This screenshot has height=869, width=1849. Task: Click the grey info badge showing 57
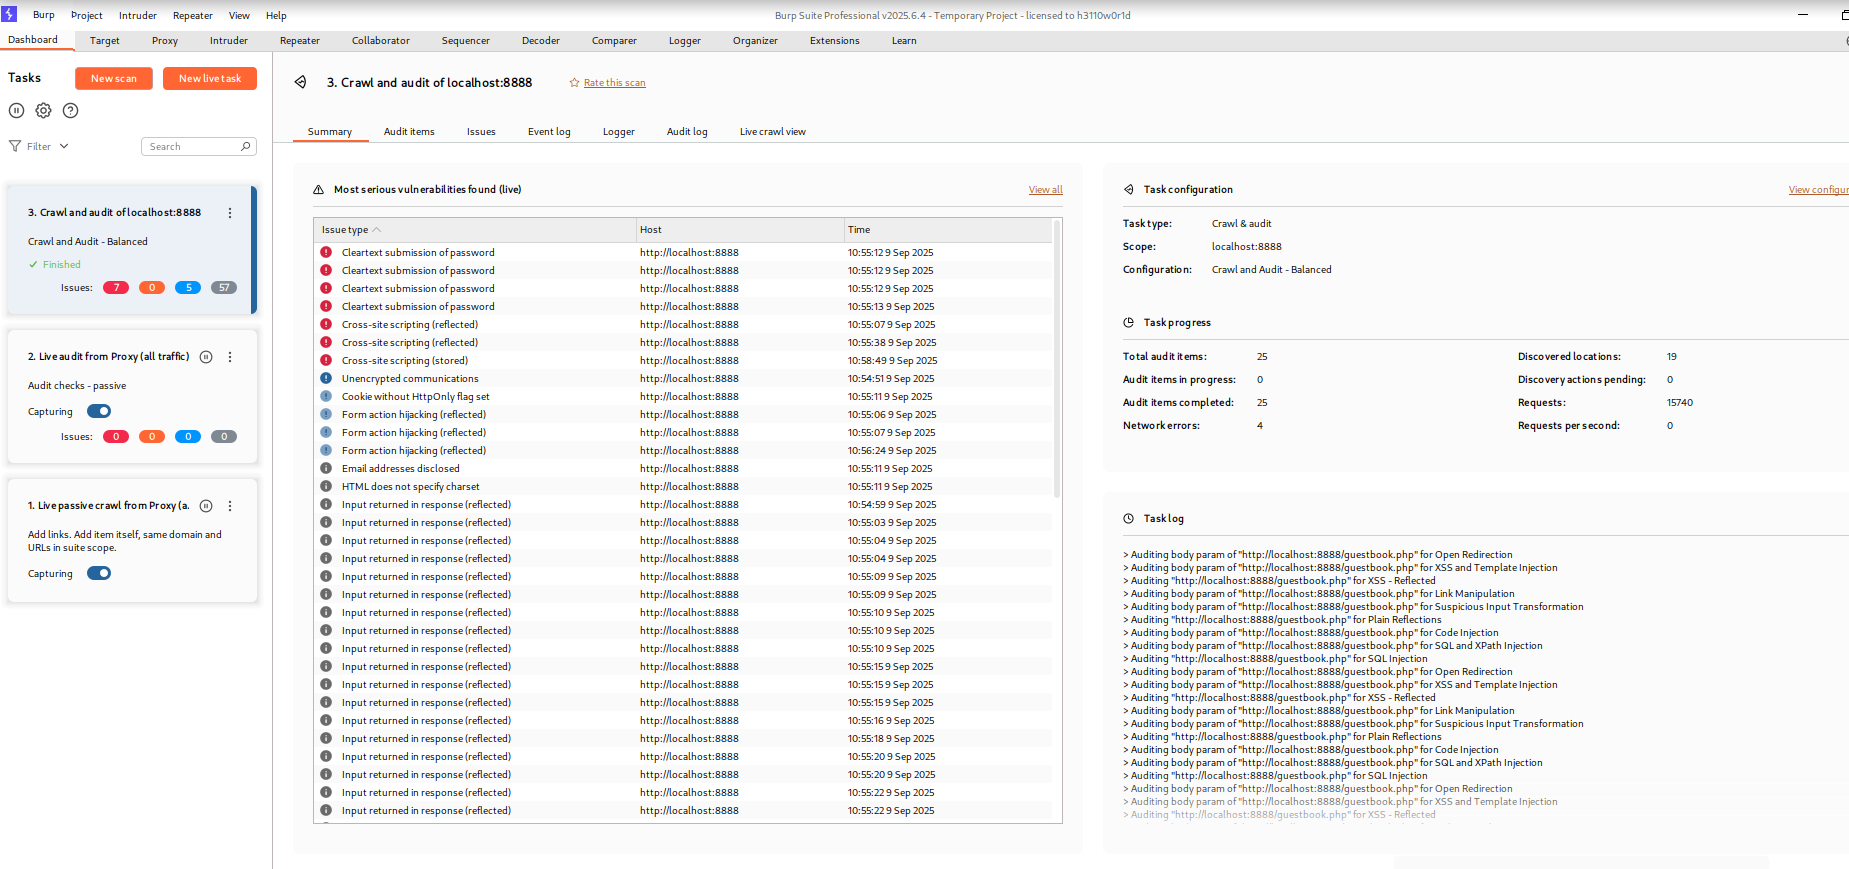pos(224,288)
